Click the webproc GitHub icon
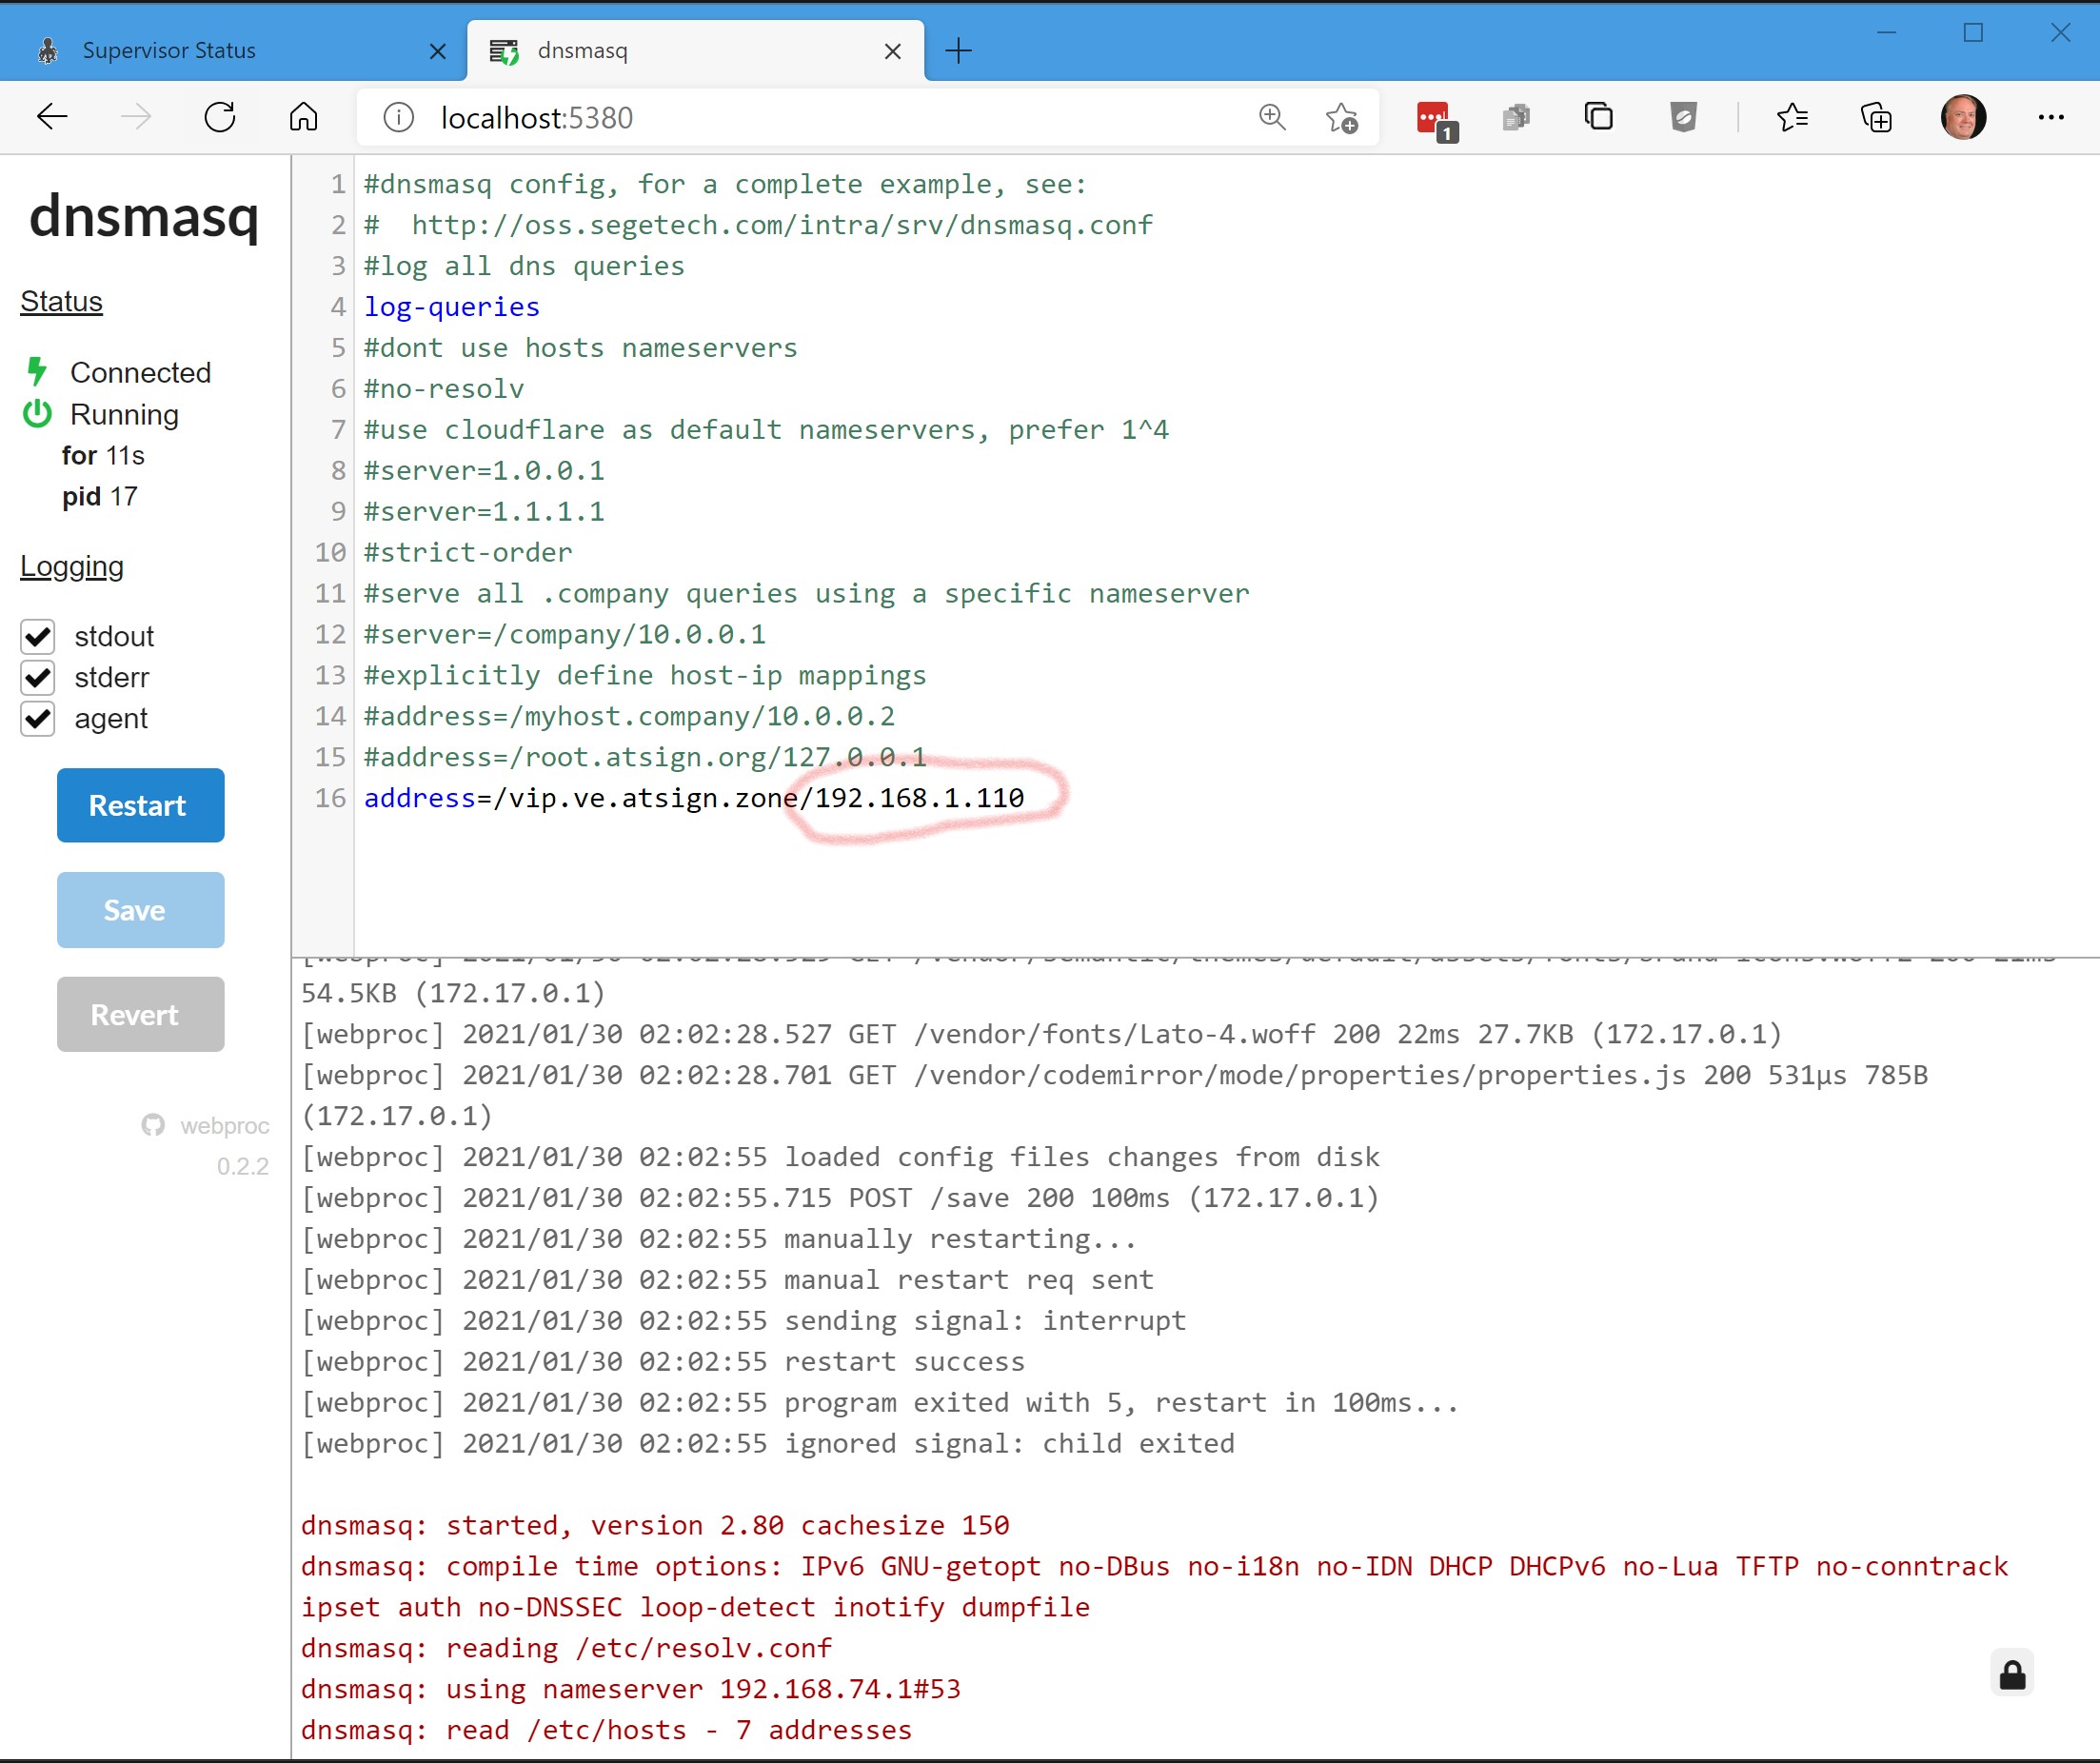Screen dimensions: 2100x1763 pos(153,1125)
